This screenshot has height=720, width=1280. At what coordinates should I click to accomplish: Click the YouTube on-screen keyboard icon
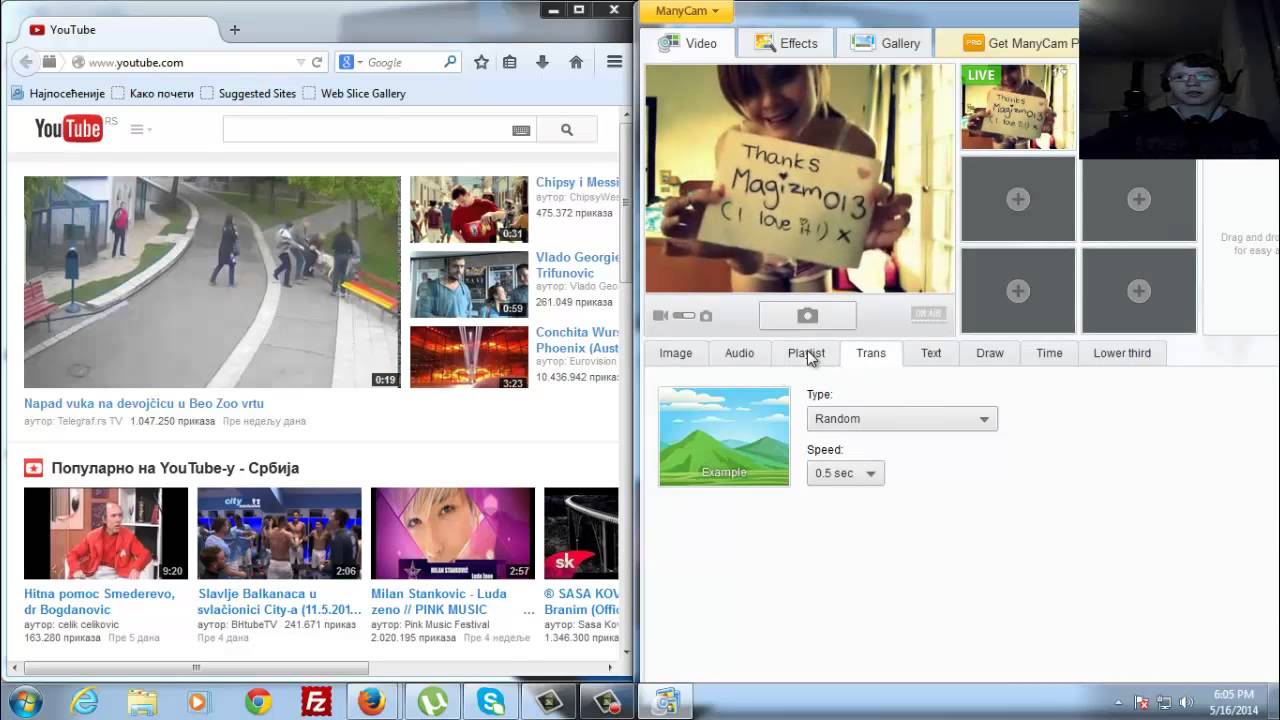(x=521, y=130)
